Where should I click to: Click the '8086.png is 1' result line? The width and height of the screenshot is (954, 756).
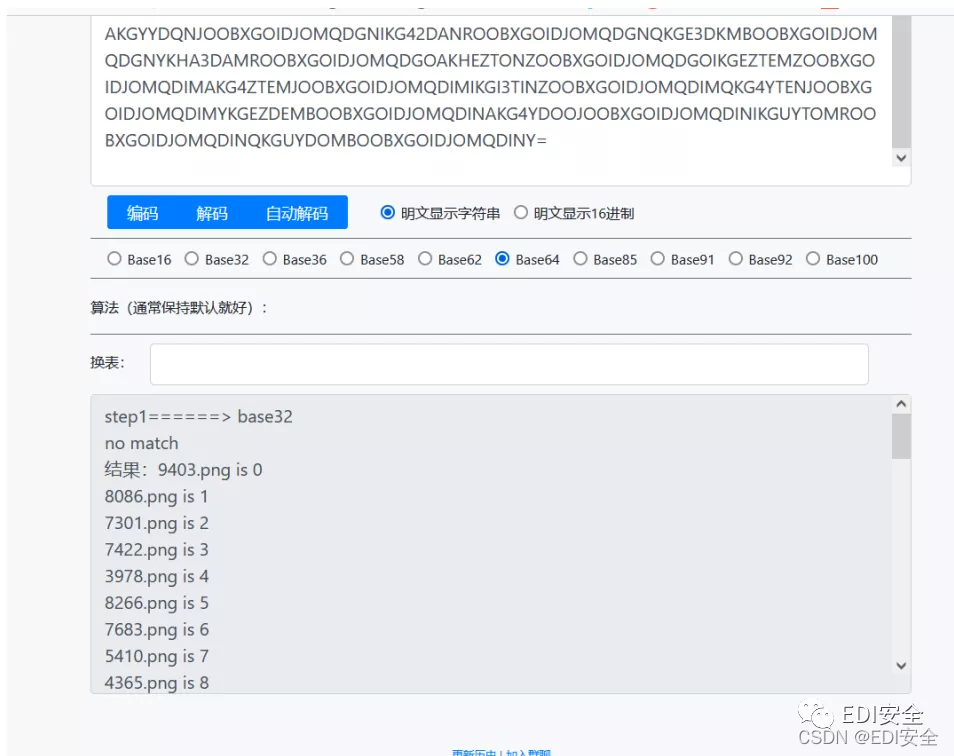156,496
